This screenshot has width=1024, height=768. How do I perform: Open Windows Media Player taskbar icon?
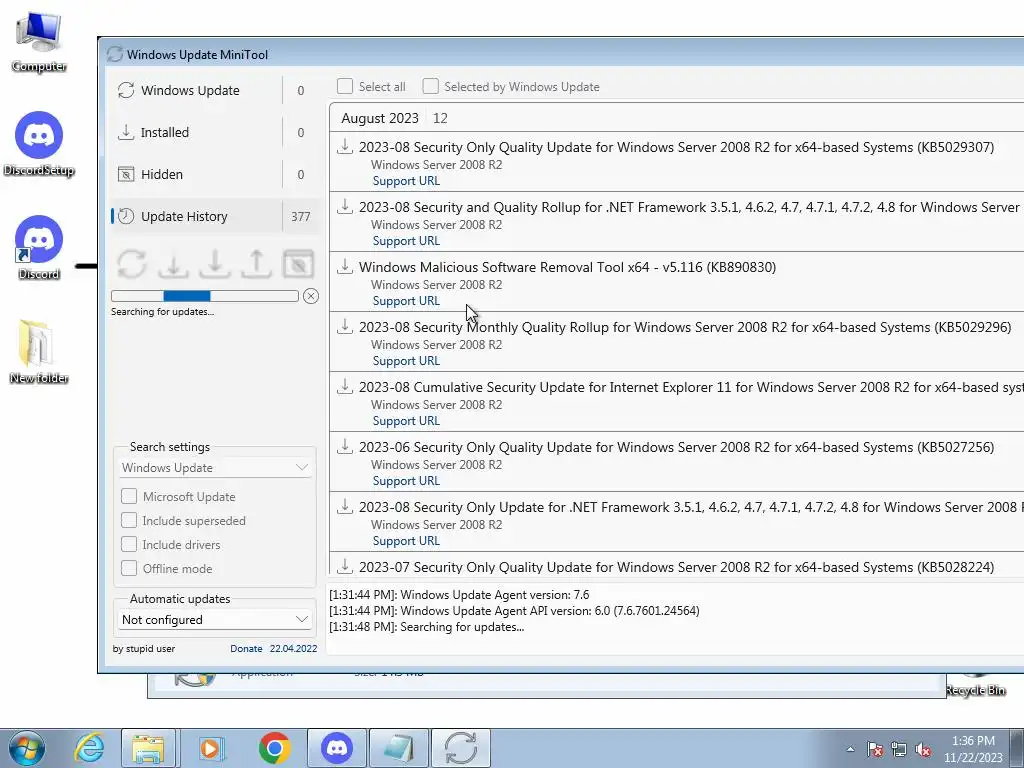210,748
